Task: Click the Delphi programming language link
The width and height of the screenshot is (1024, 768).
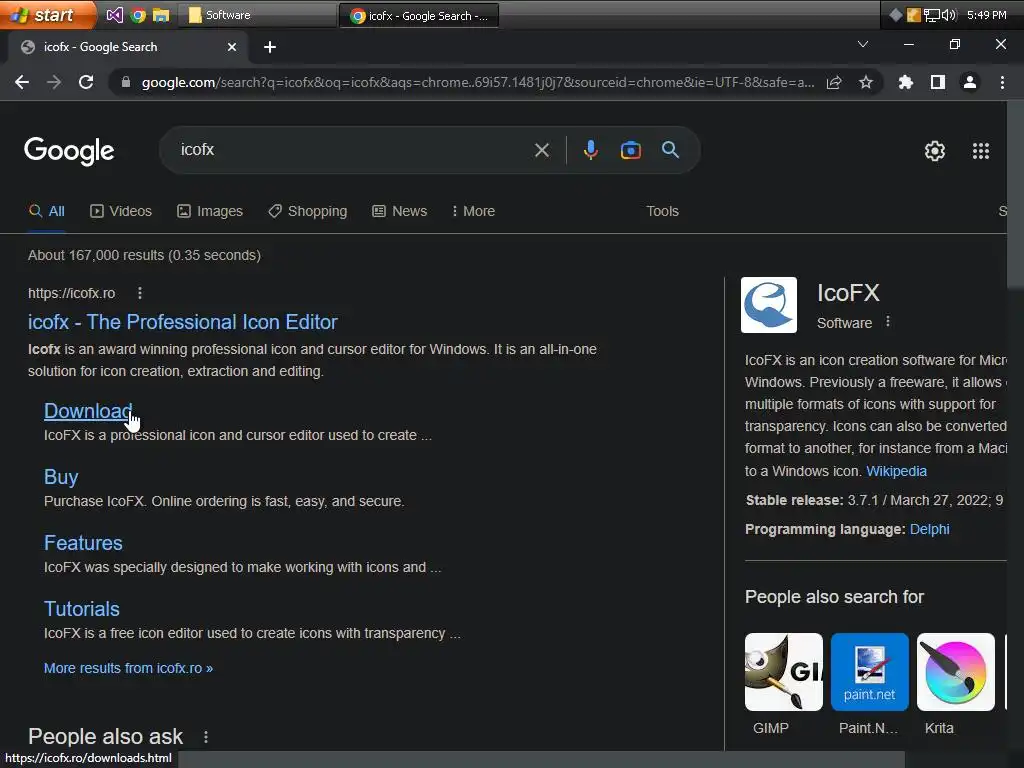Action: click(929, 529)
